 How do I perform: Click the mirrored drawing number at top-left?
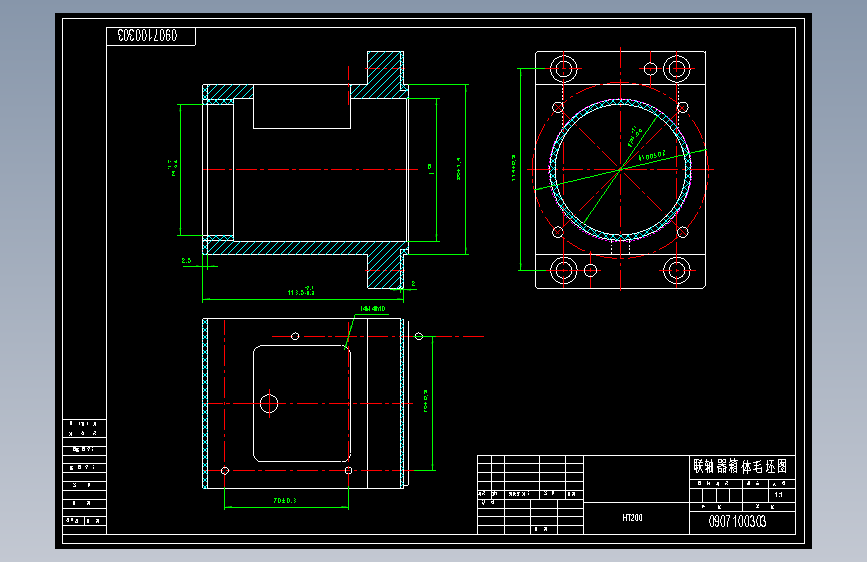148,35
